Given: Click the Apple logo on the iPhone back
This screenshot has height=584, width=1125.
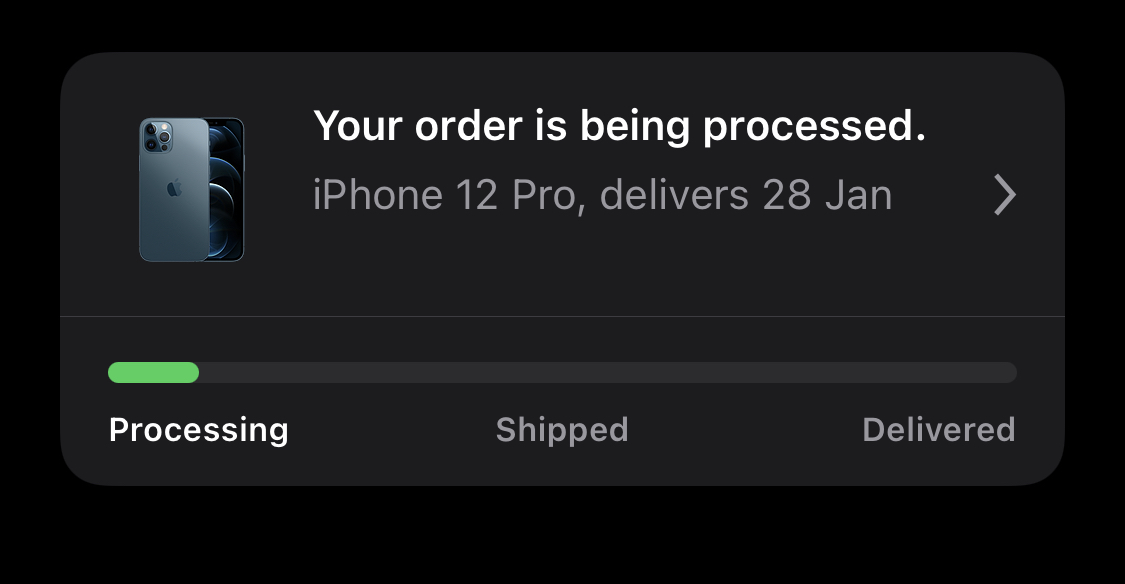Looking at the screenshot, I should pyautogui.click(x=173, y=187).
